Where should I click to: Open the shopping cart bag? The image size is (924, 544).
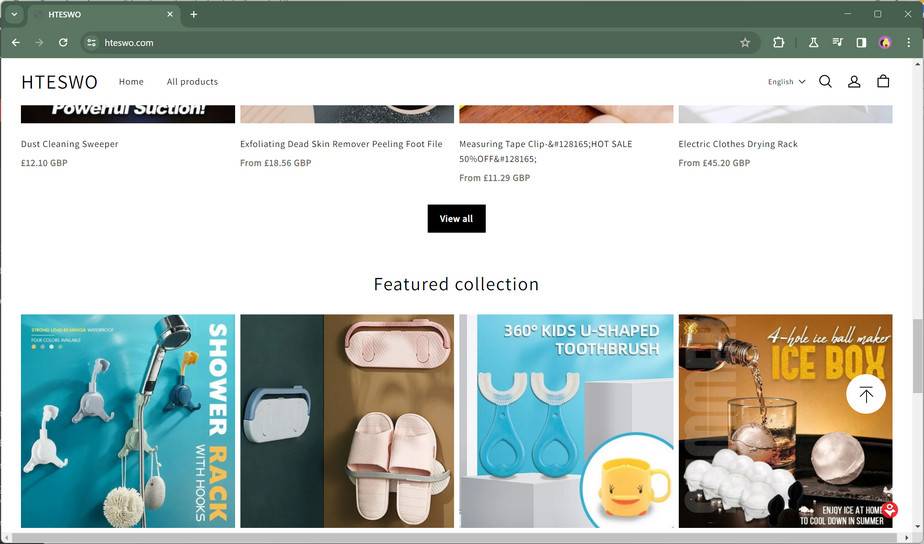click(883, 82)
